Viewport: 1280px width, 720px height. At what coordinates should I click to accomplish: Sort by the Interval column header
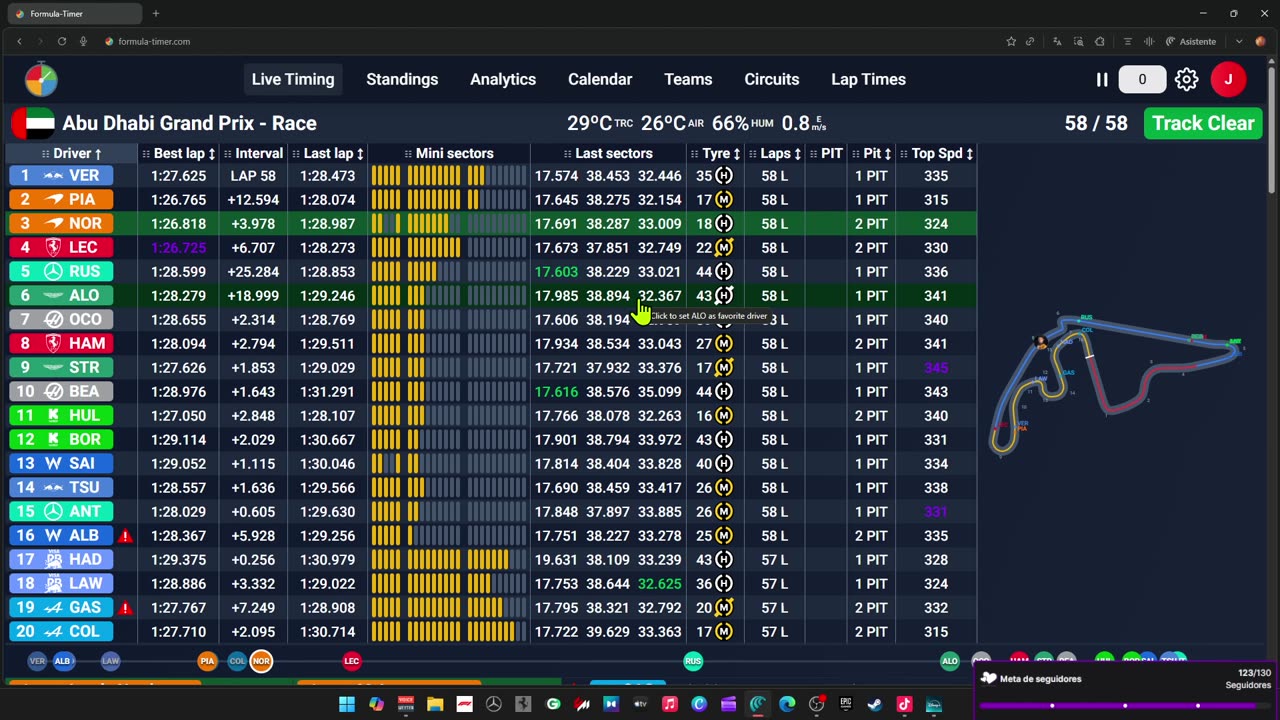click(x=254, y=153)
